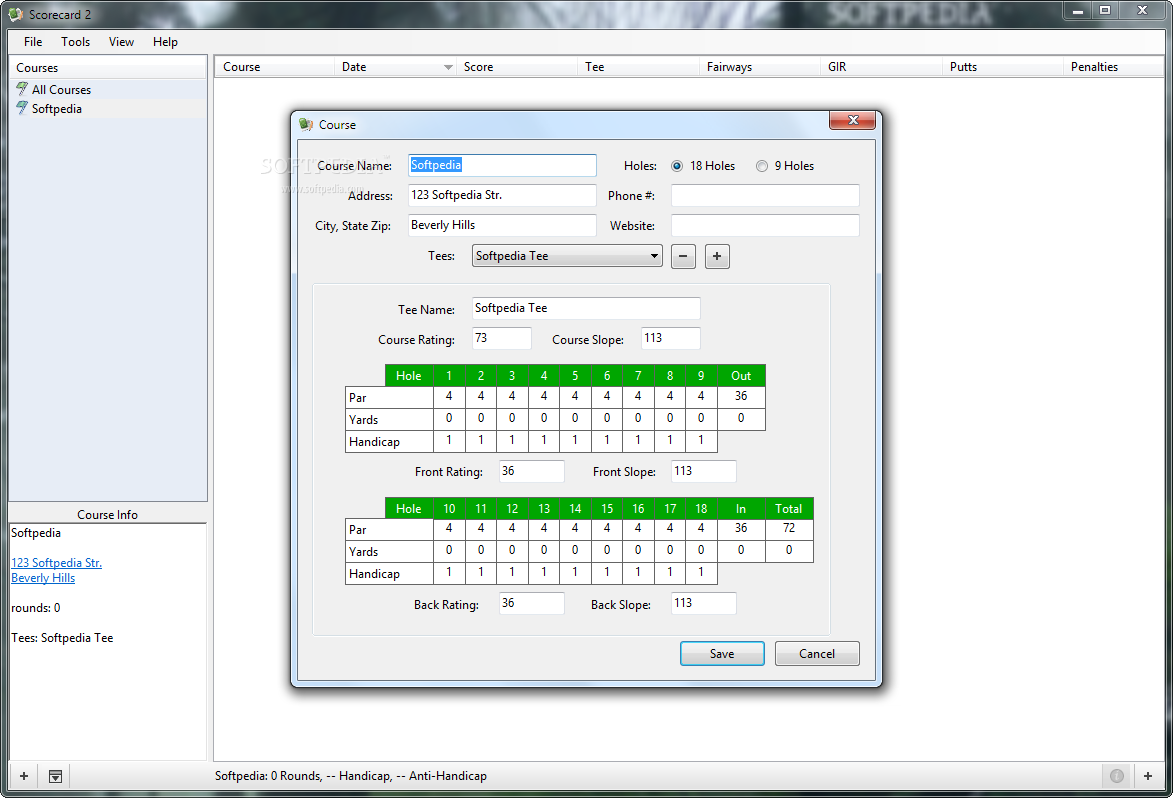The width and height of the screenshot is (1173, 798).
Task: Click the Course Name field
Action: tap(502, 165)
